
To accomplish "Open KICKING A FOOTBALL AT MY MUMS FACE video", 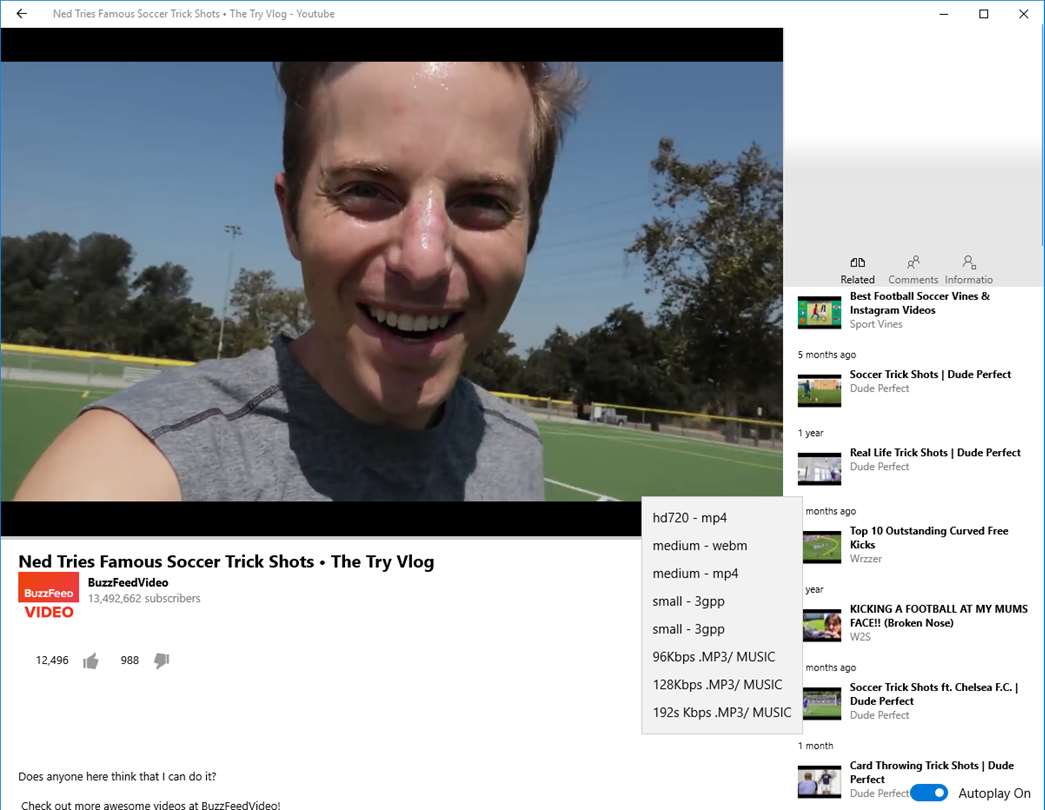I will [x=938, y=616].
